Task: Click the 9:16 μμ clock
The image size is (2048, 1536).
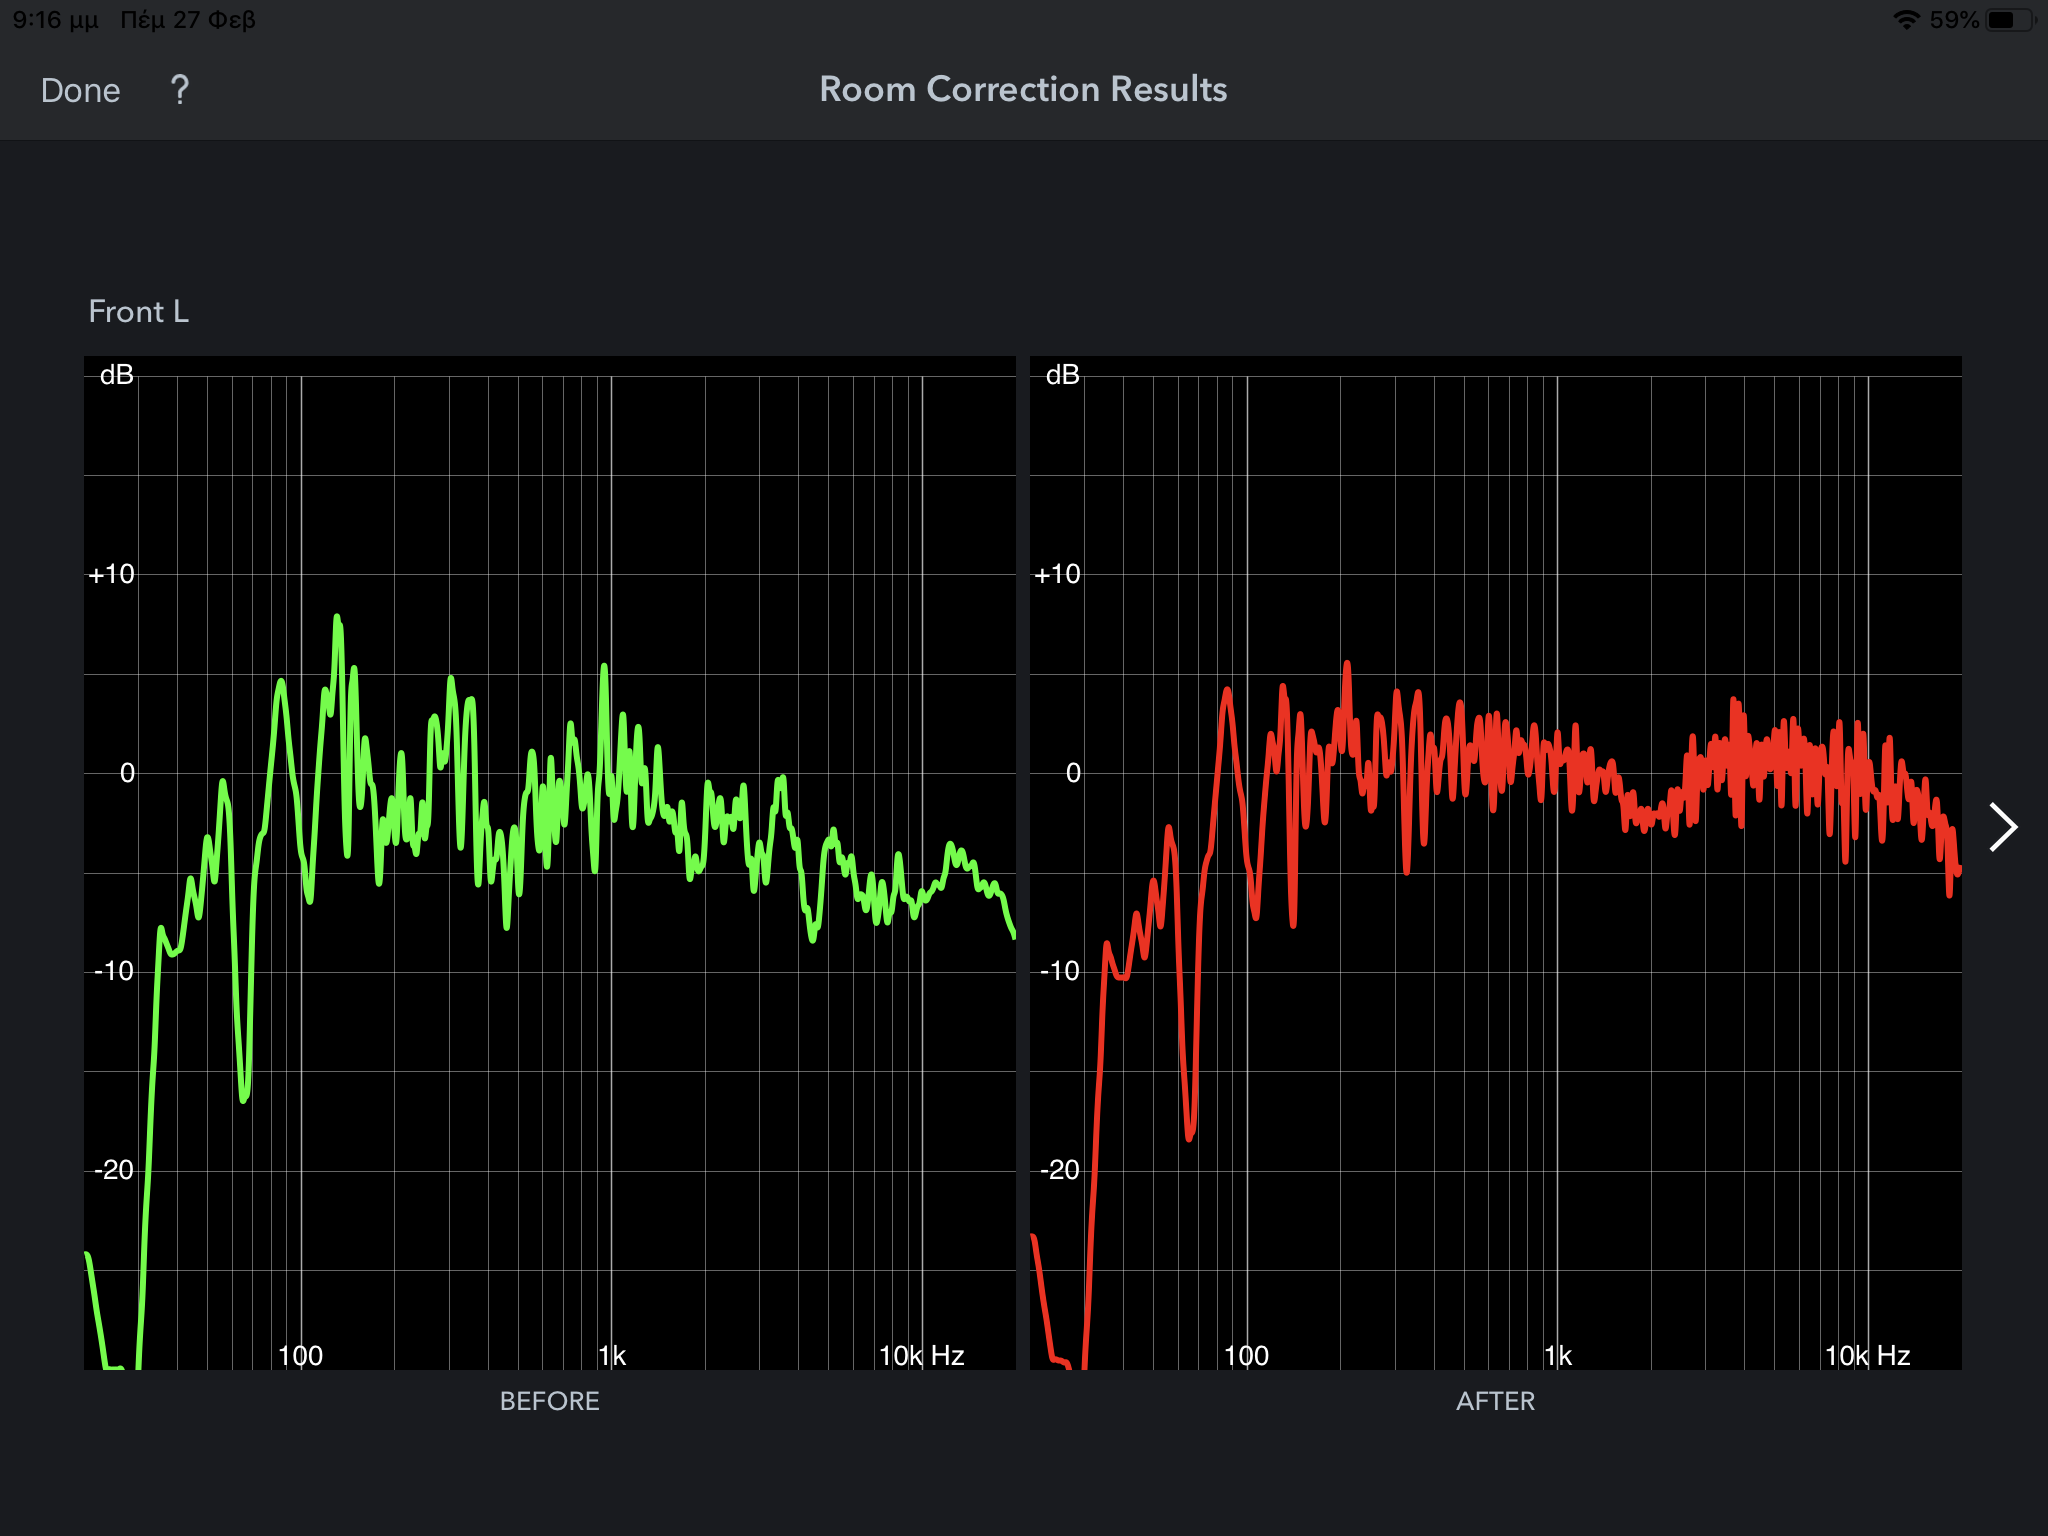Action: click(x=55, y=20)
